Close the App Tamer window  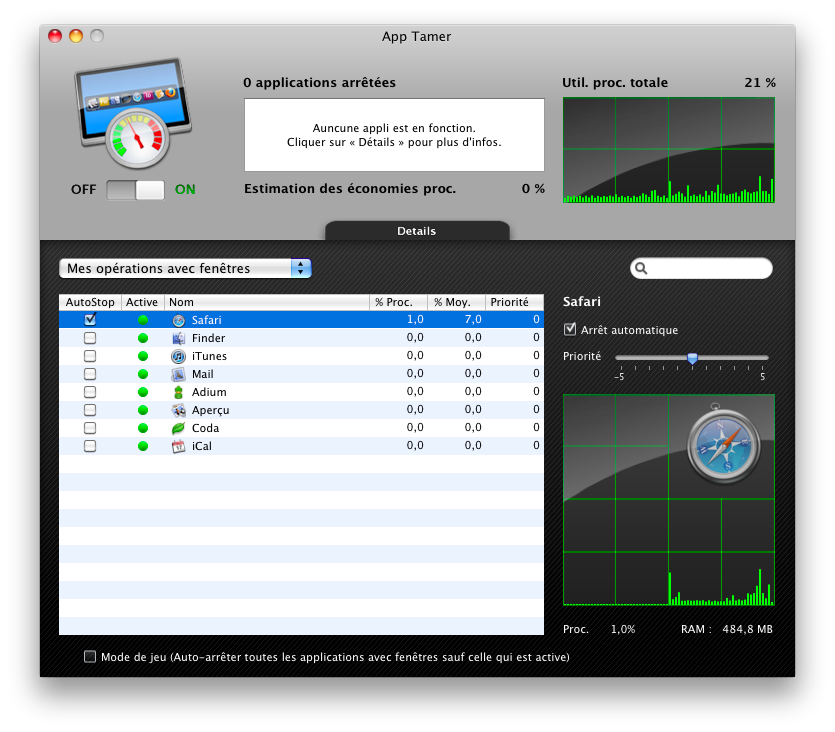click(x=55, y=36)
